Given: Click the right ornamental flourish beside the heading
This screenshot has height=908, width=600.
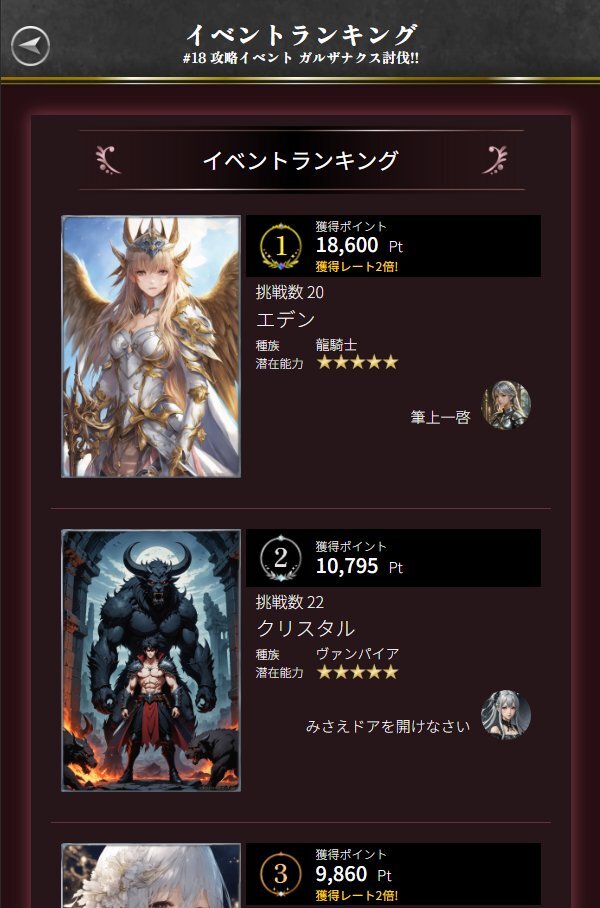Looking at the screenshot, I should click(494, 160).
